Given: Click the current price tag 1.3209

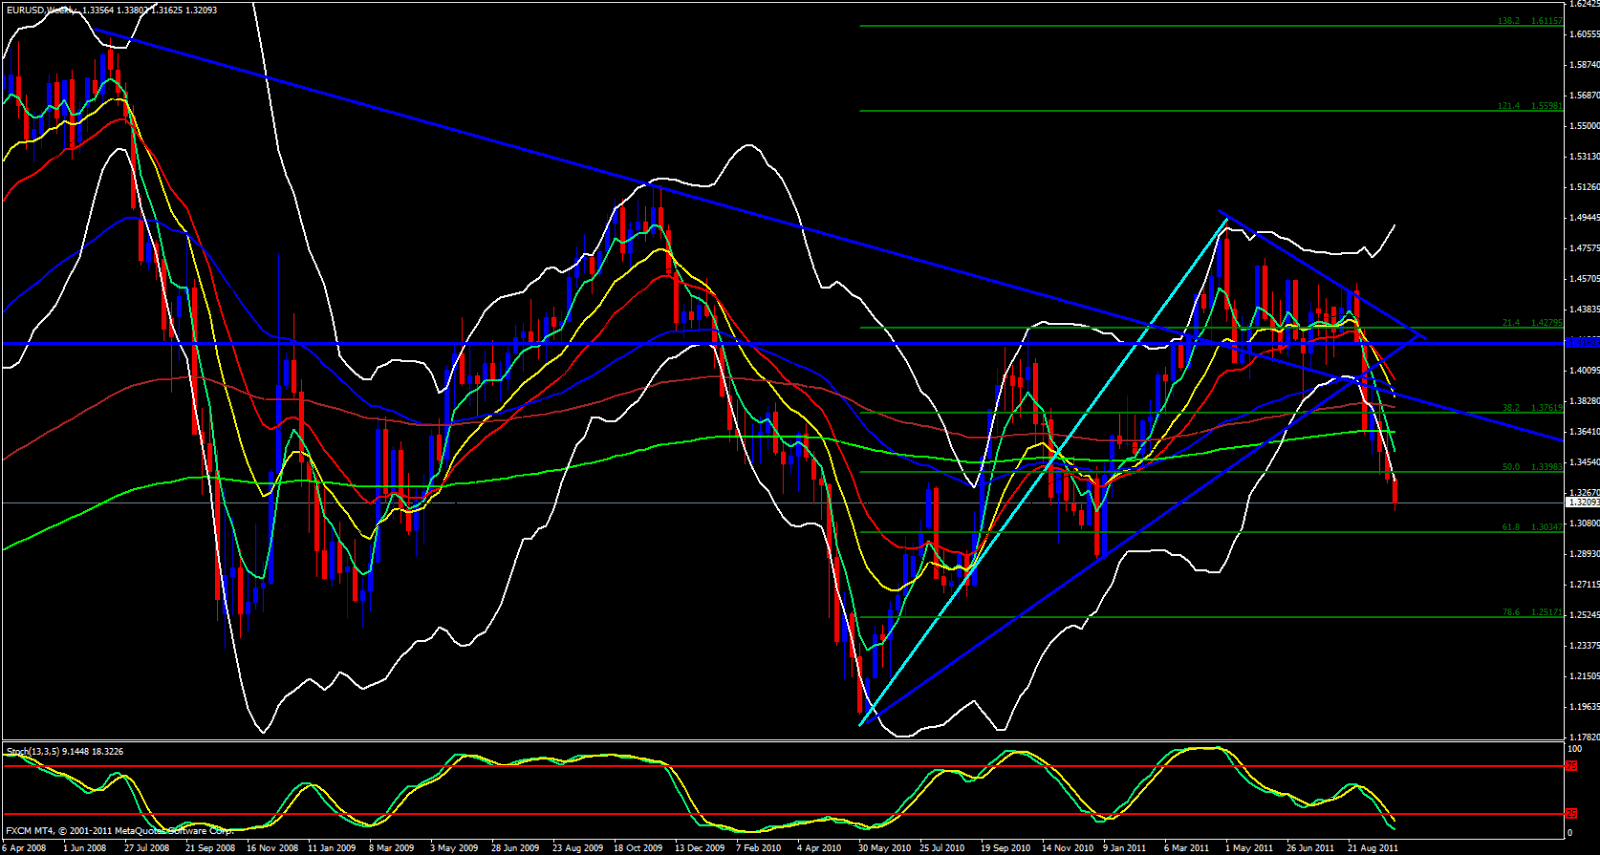Looking at the screenshot, I should tap(1582, 503).
